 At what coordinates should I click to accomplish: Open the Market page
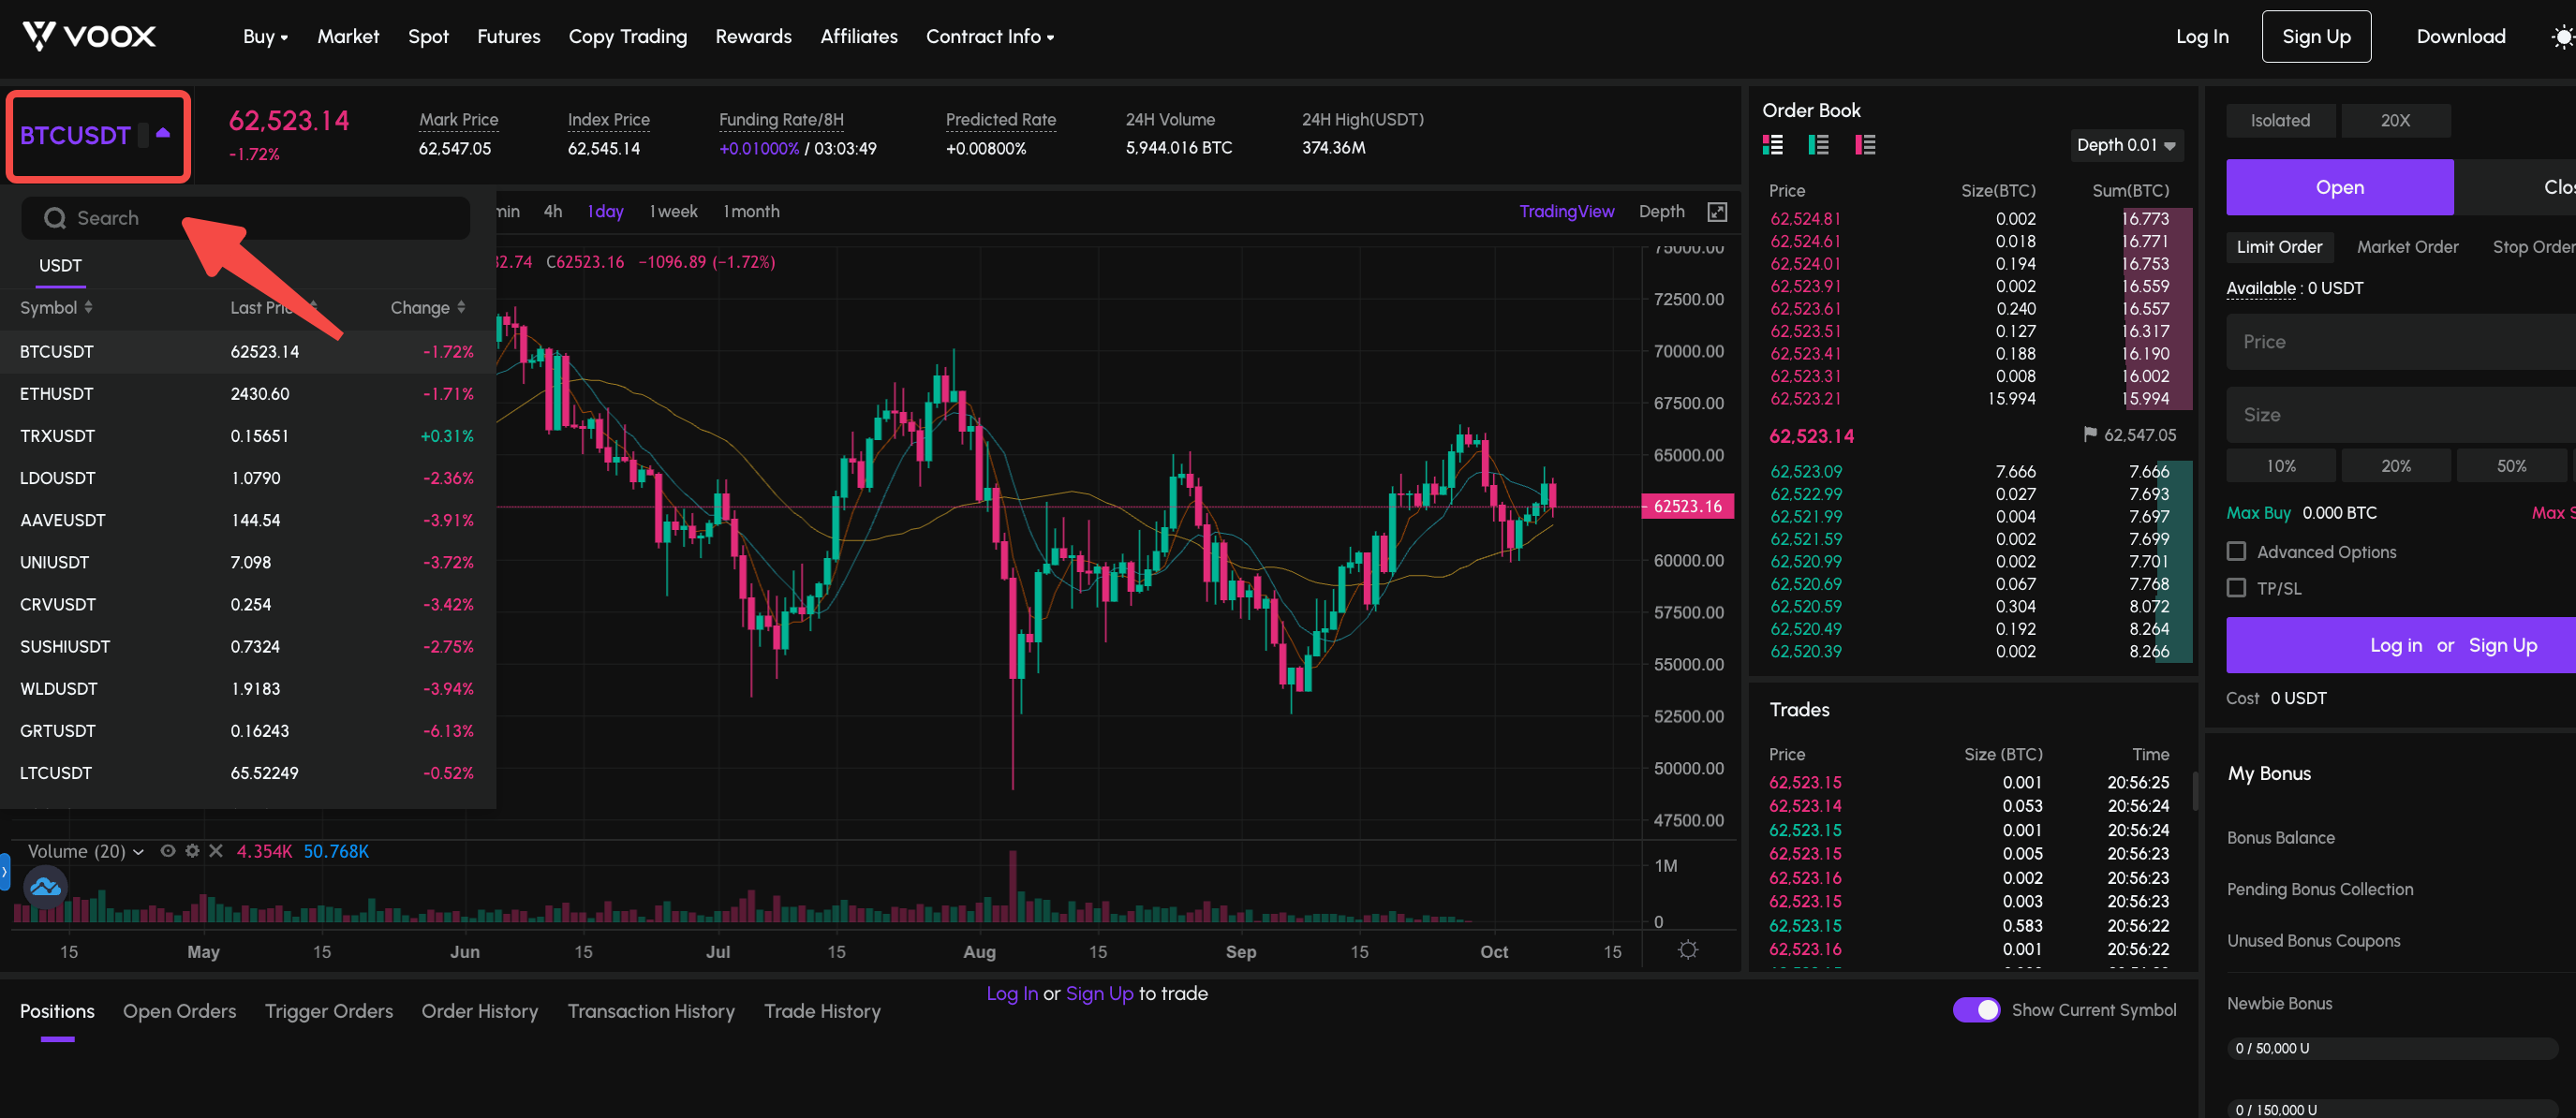point(348,36)
